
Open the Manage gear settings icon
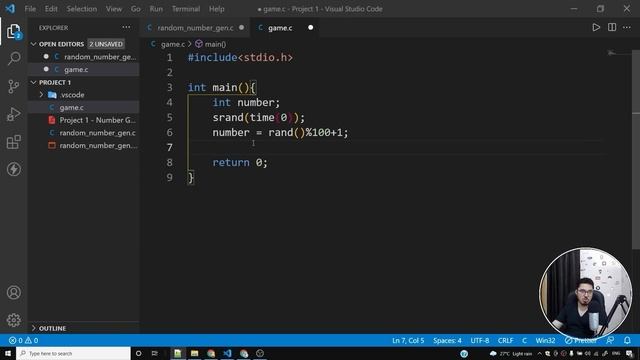13,320
